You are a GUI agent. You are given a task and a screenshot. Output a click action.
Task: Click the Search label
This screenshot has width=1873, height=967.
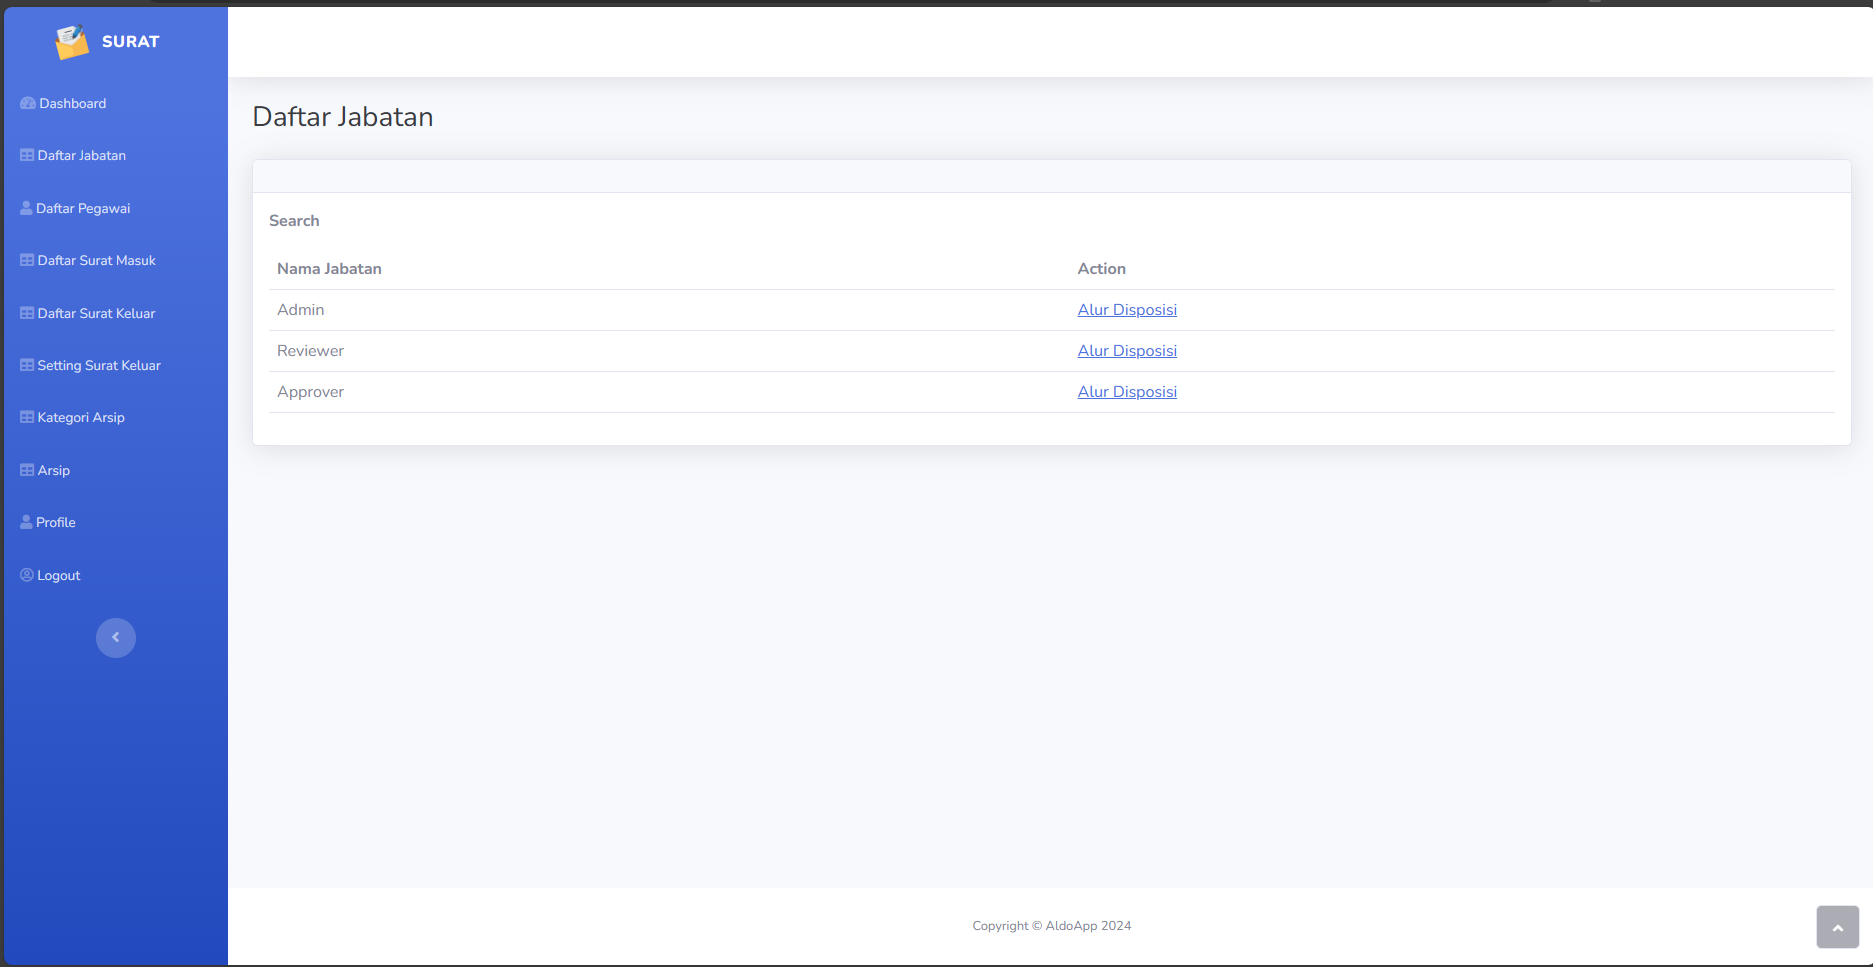click(294, 221)
